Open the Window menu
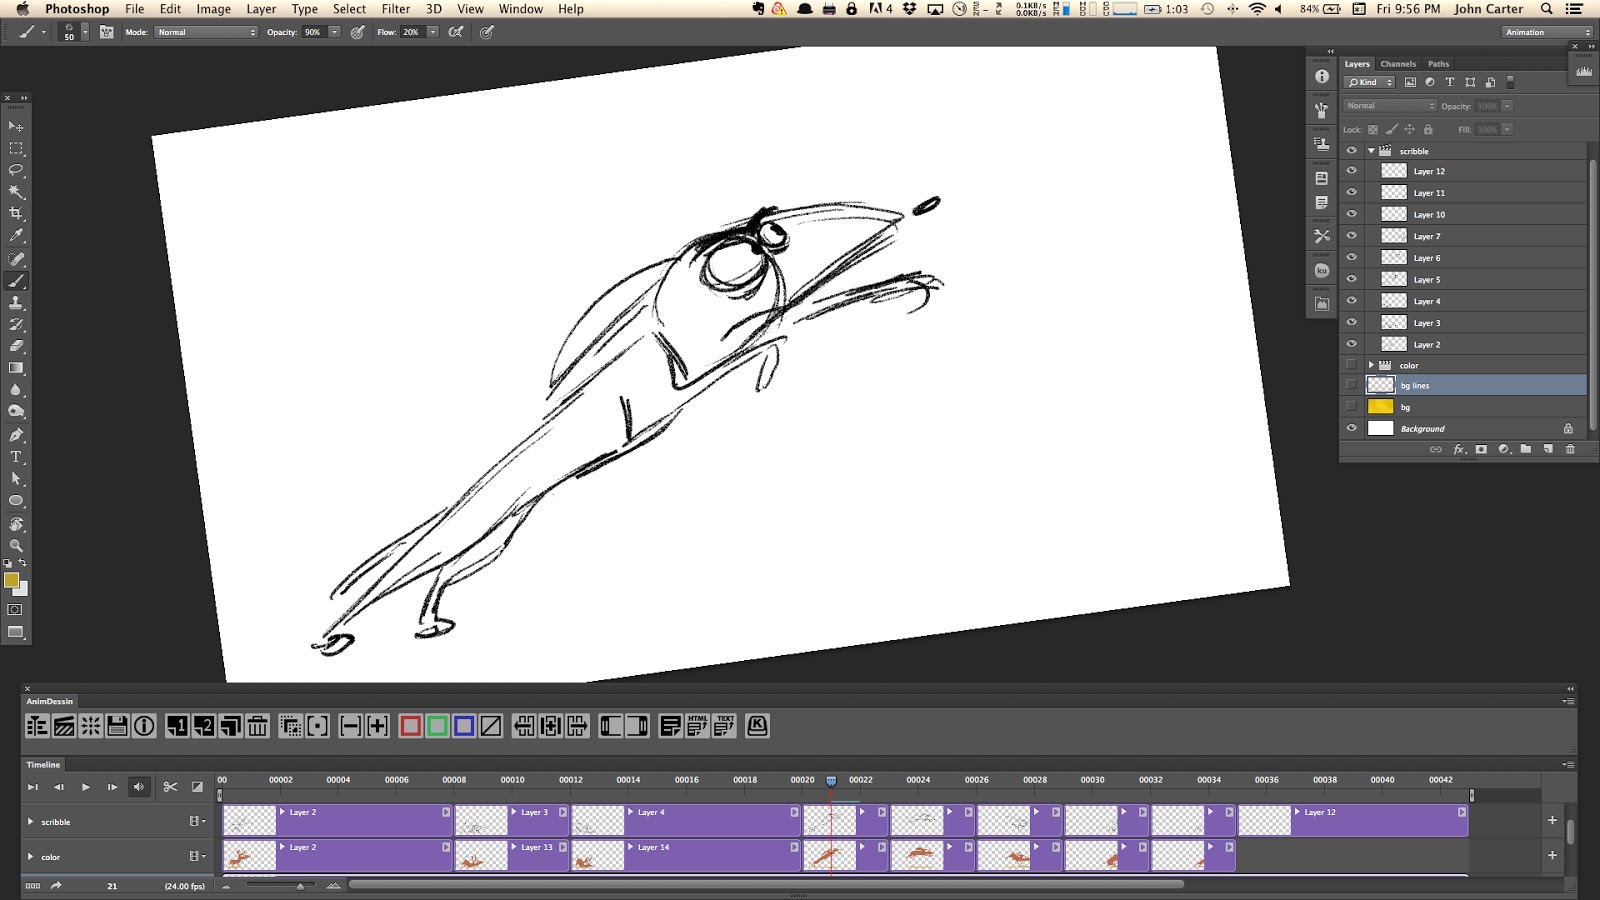Viewport: 1600px width, 900px height. click(x=521, y=9)
